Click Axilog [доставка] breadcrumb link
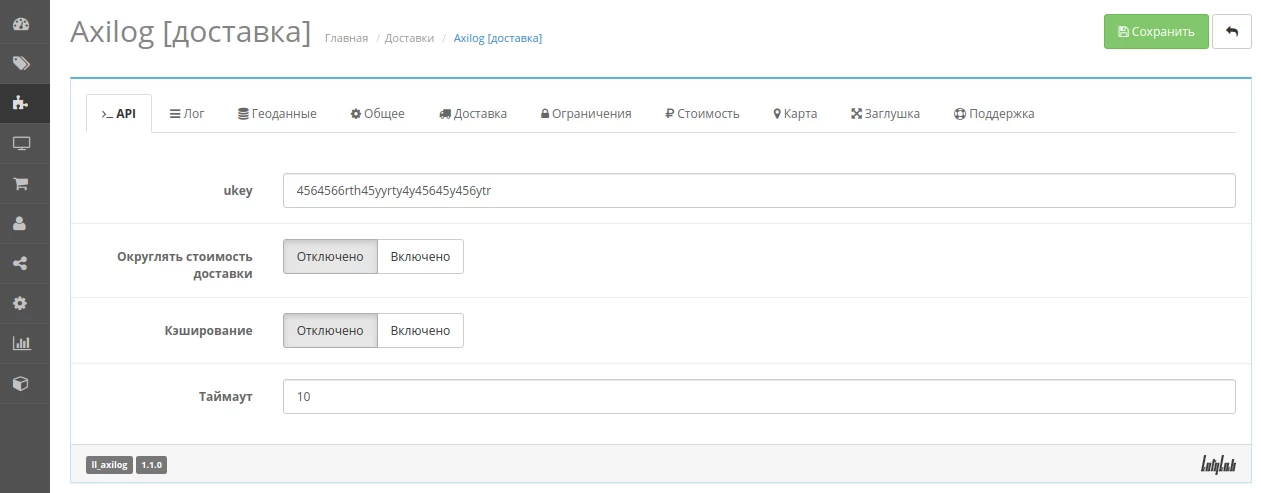This screenshot has width=1261, height=493. [498, 38]
